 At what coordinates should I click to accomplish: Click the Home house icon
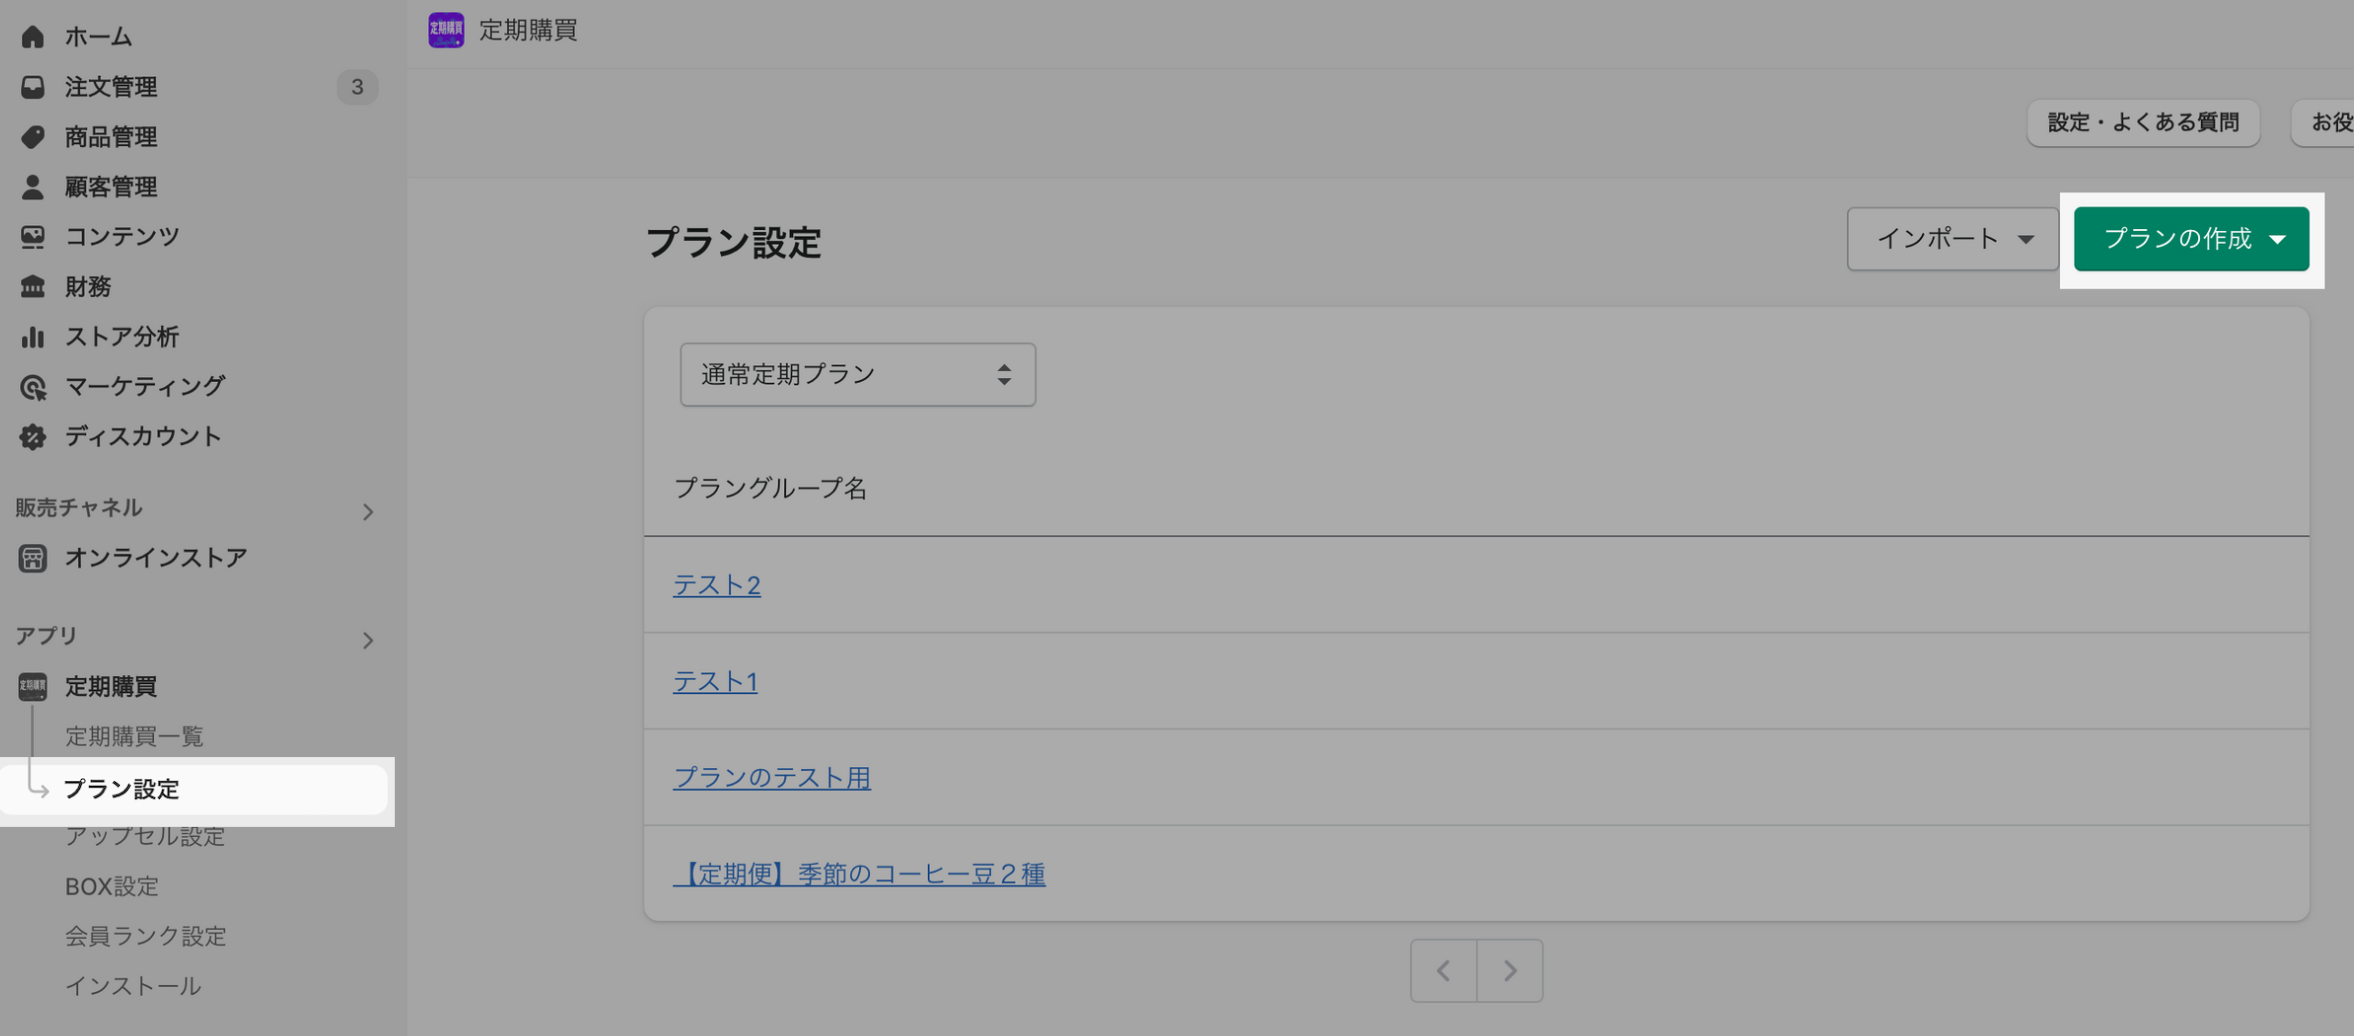click(x=33, y=37)
